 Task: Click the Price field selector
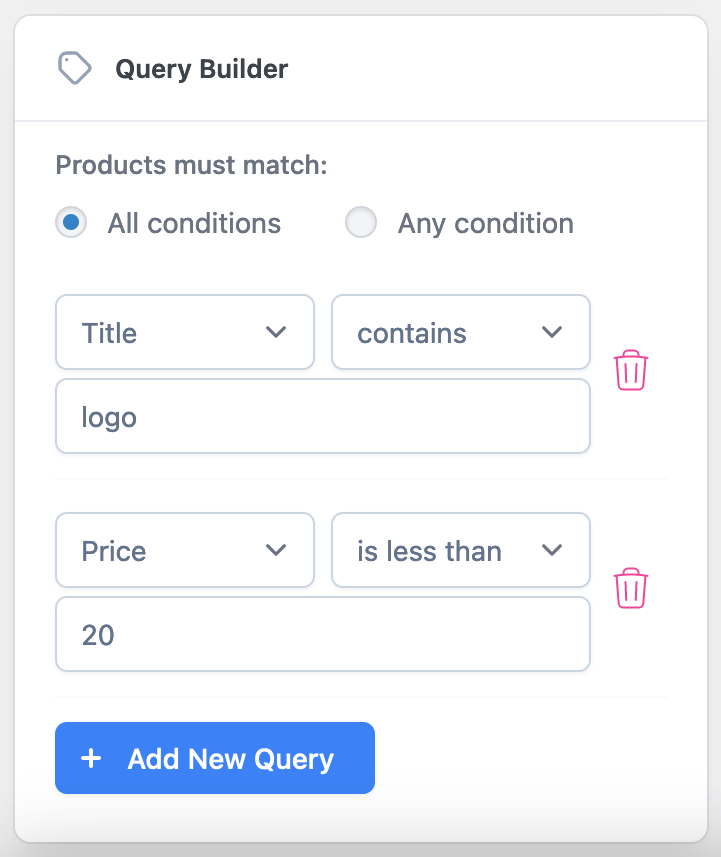[x=185, y=550]
